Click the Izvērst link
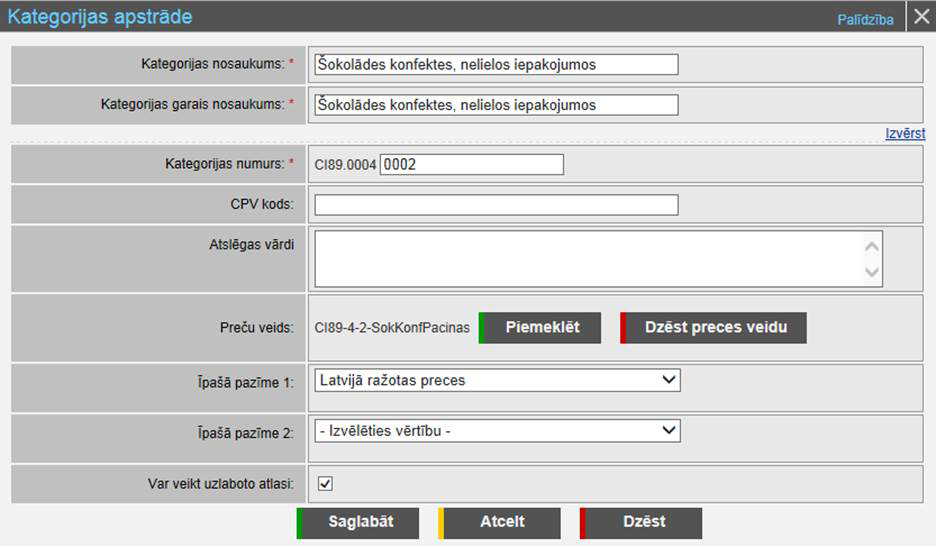 pos(904,133)
